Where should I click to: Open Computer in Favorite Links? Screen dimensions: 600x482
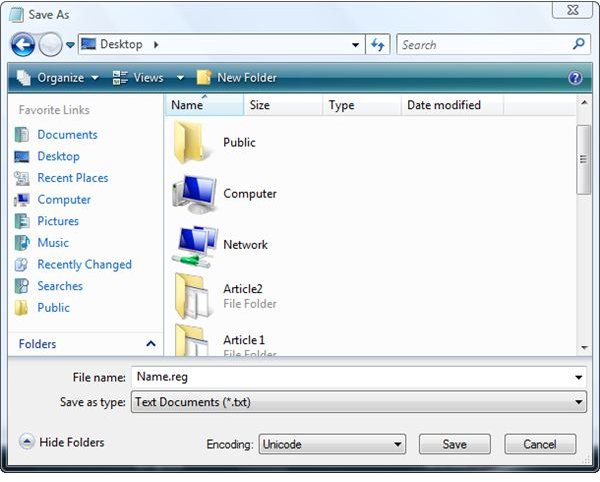(x=64, y=199)
